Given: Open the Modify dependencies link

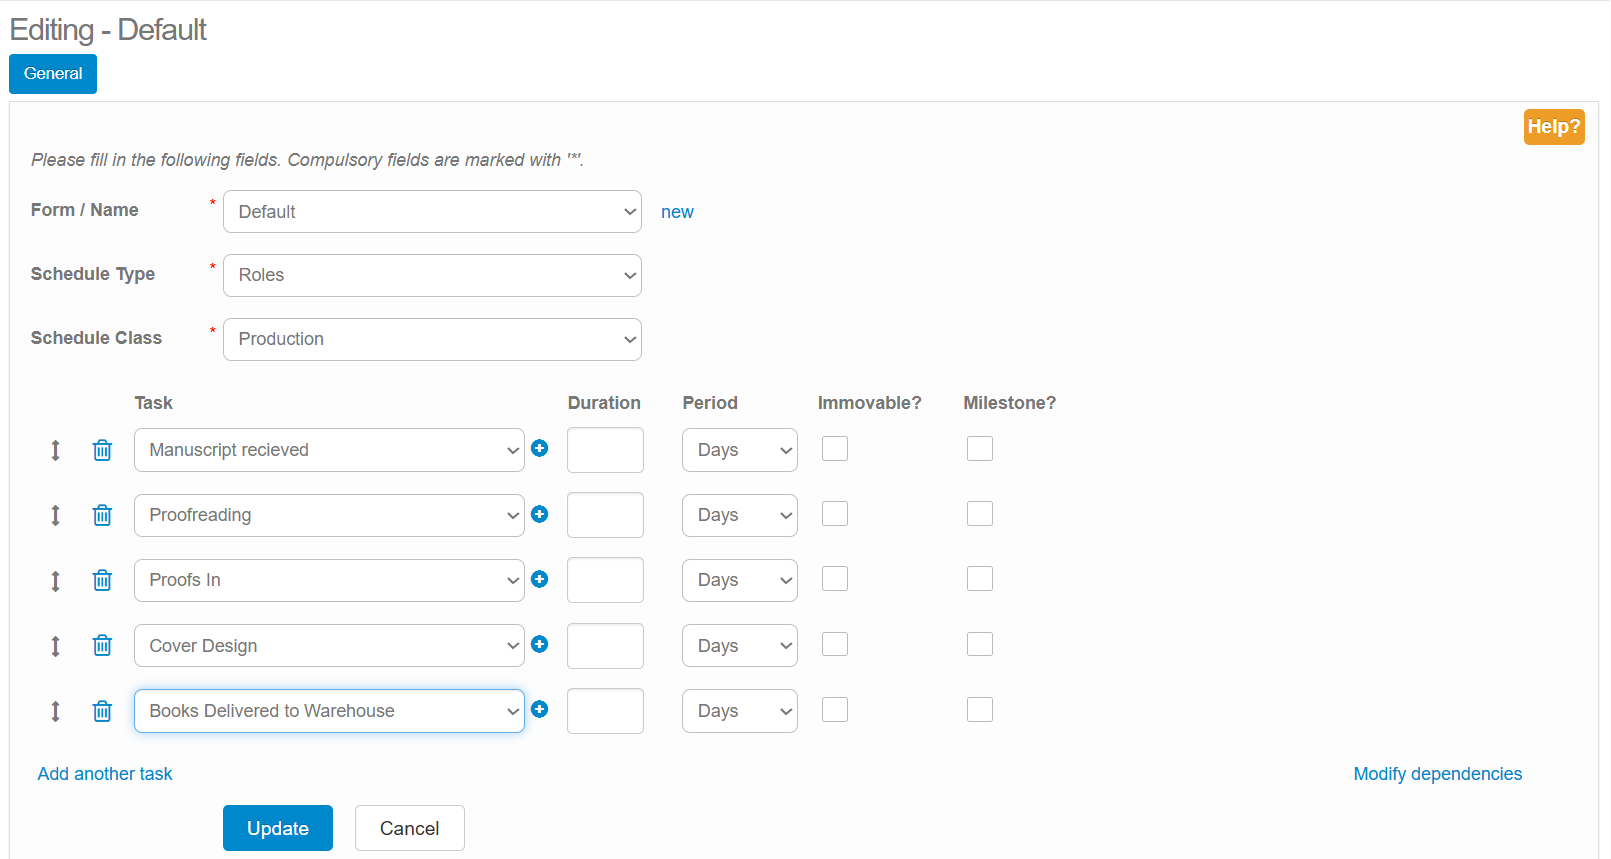Looking at the screenshot, I should pos(1437,774).
